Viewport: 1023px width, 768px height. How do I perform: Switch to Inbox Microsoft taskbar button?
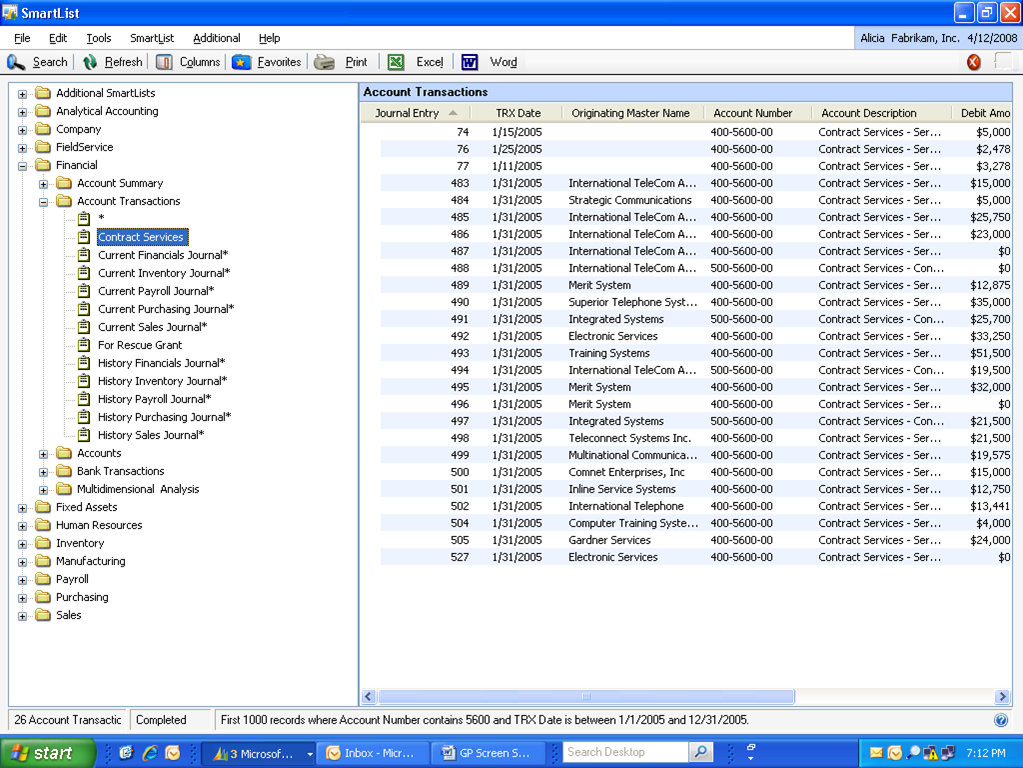[374, 753]
